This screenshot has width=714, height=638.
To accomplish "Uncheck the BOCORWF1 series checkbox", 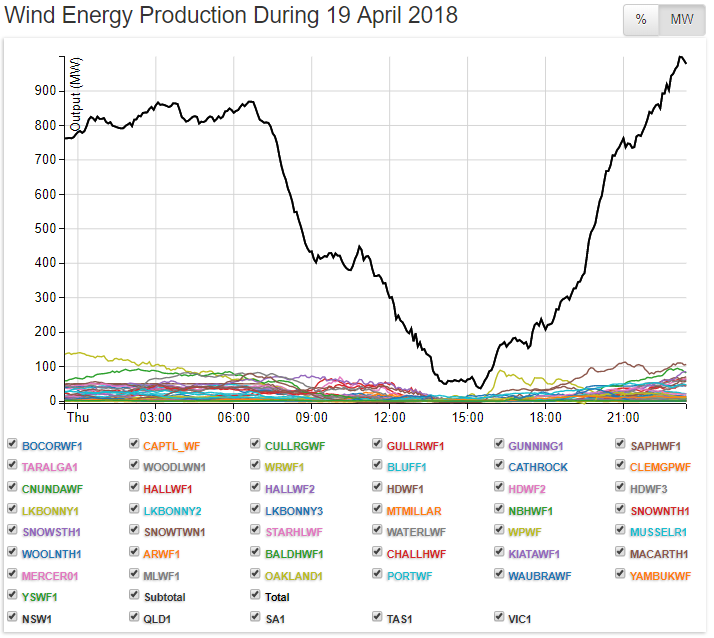I will tap(12, 445).
